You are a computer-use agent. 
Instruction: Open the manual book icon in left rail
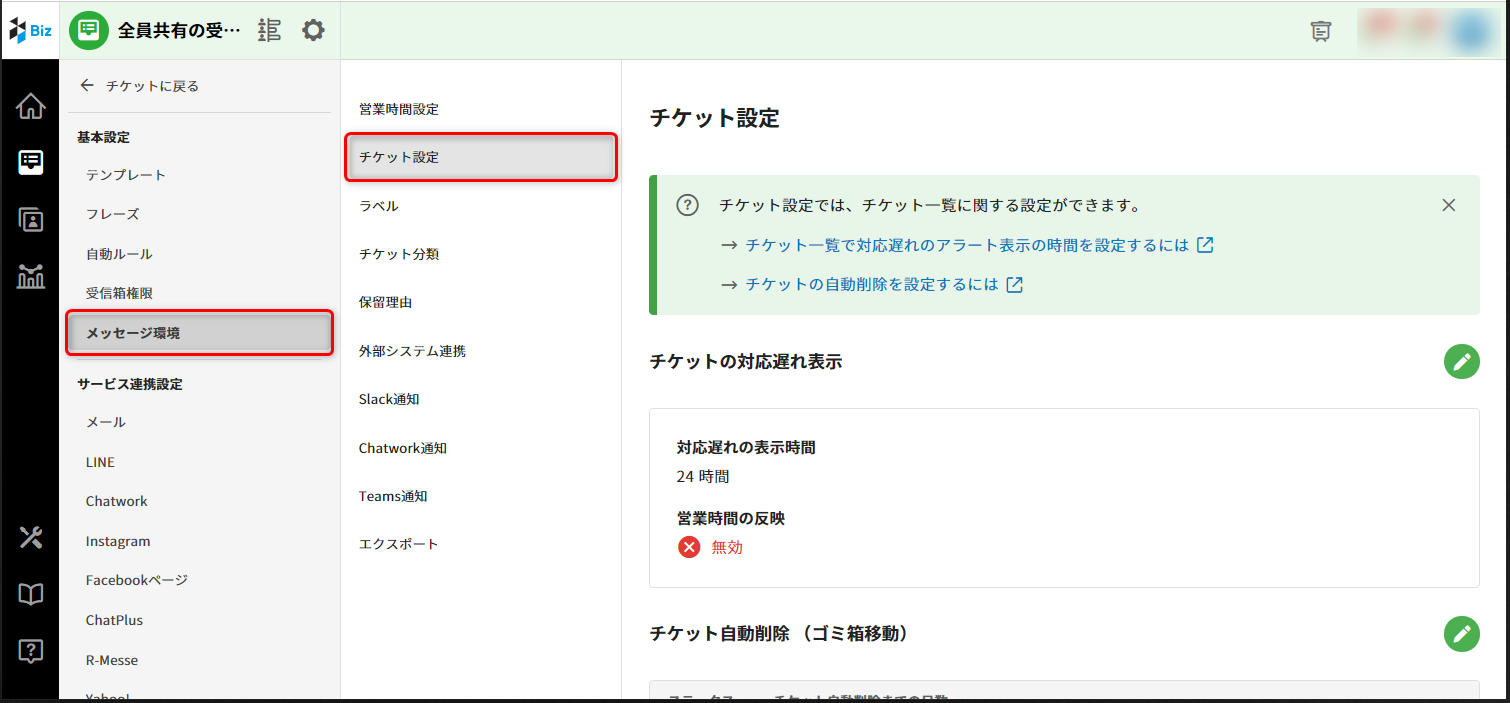point(31,595)
